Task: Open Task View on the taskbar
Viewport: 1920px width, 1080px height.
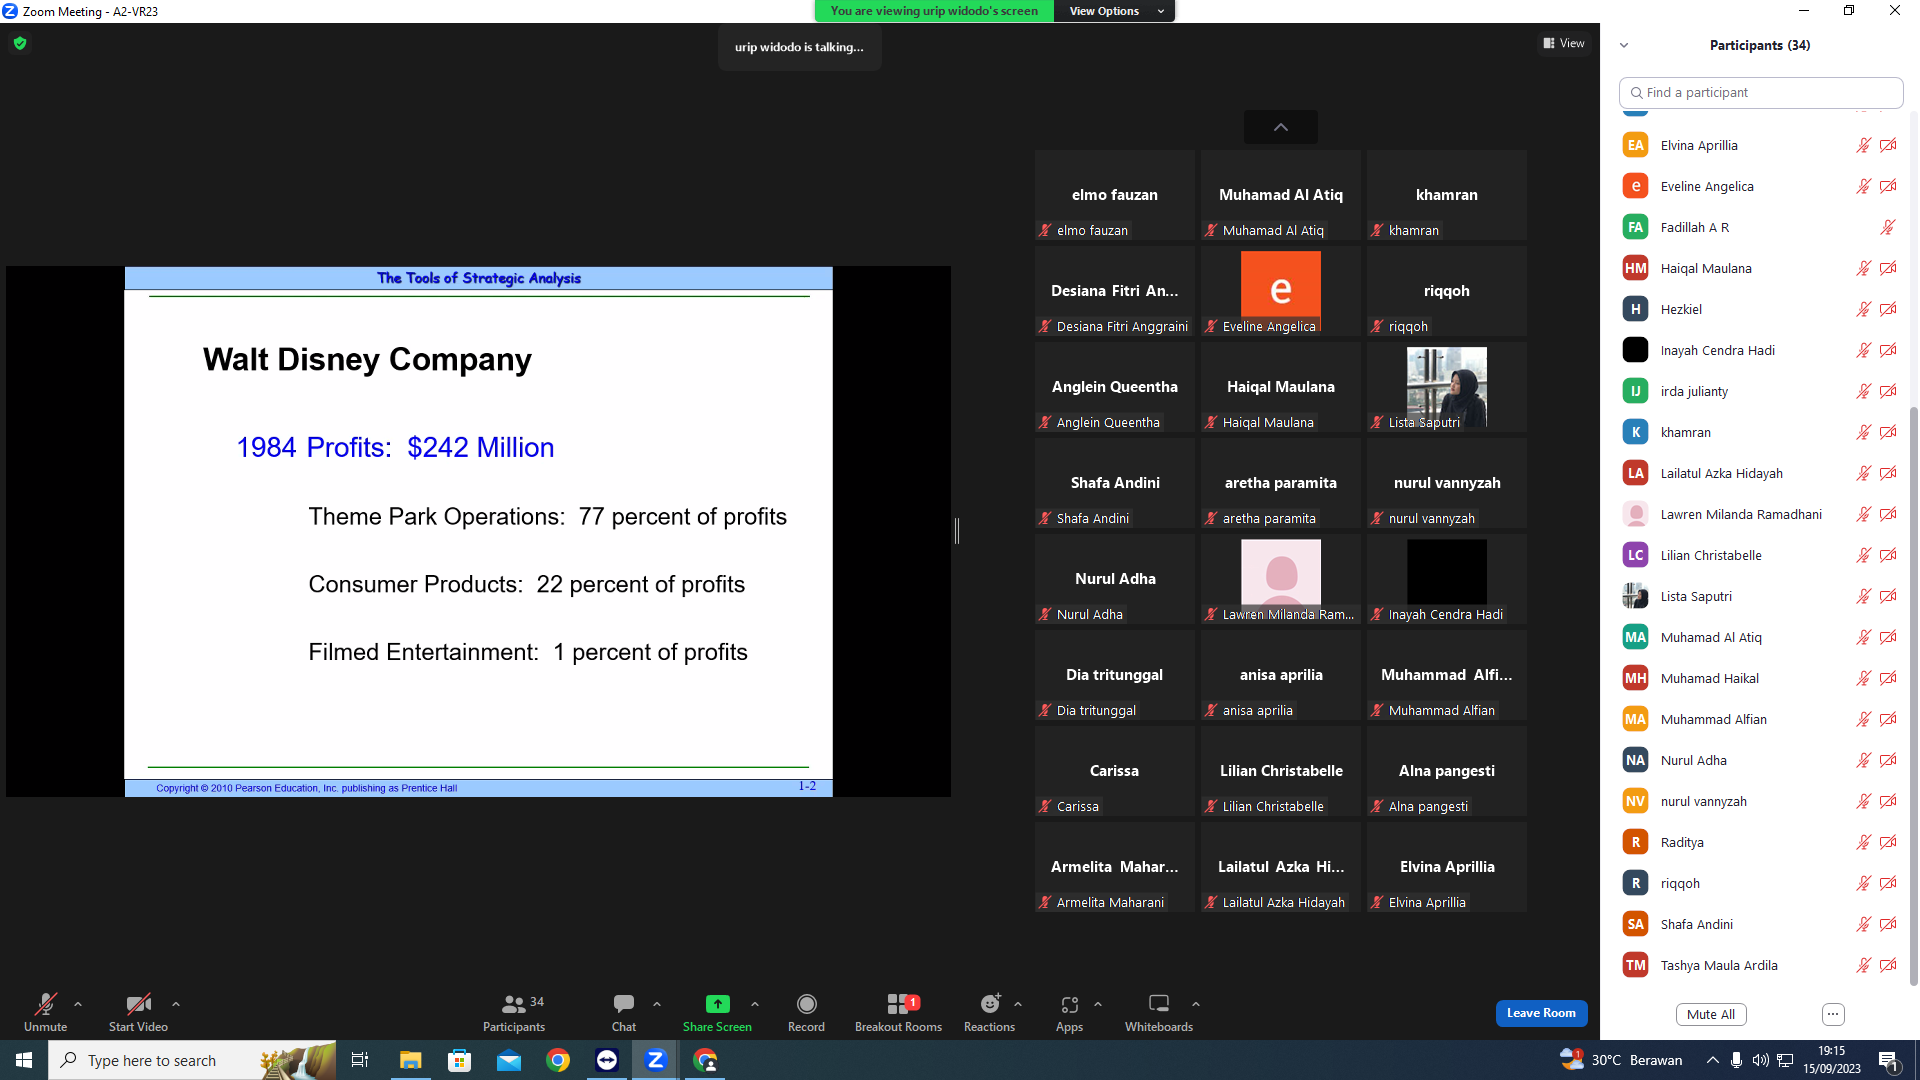Action: (x=360, y=1060)
